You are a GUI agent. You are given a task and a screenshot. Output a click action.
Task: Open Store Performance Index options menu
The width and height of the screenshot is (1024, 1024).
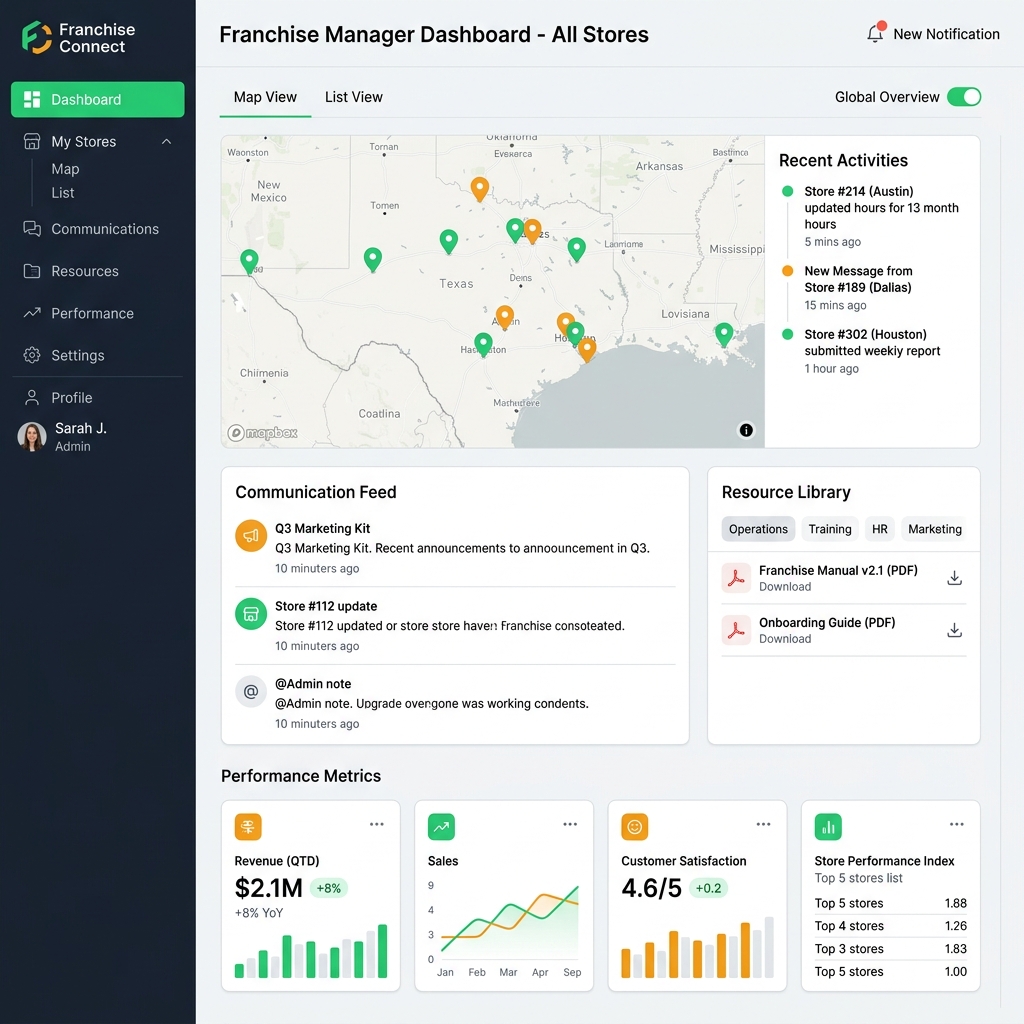pos(957,824)
